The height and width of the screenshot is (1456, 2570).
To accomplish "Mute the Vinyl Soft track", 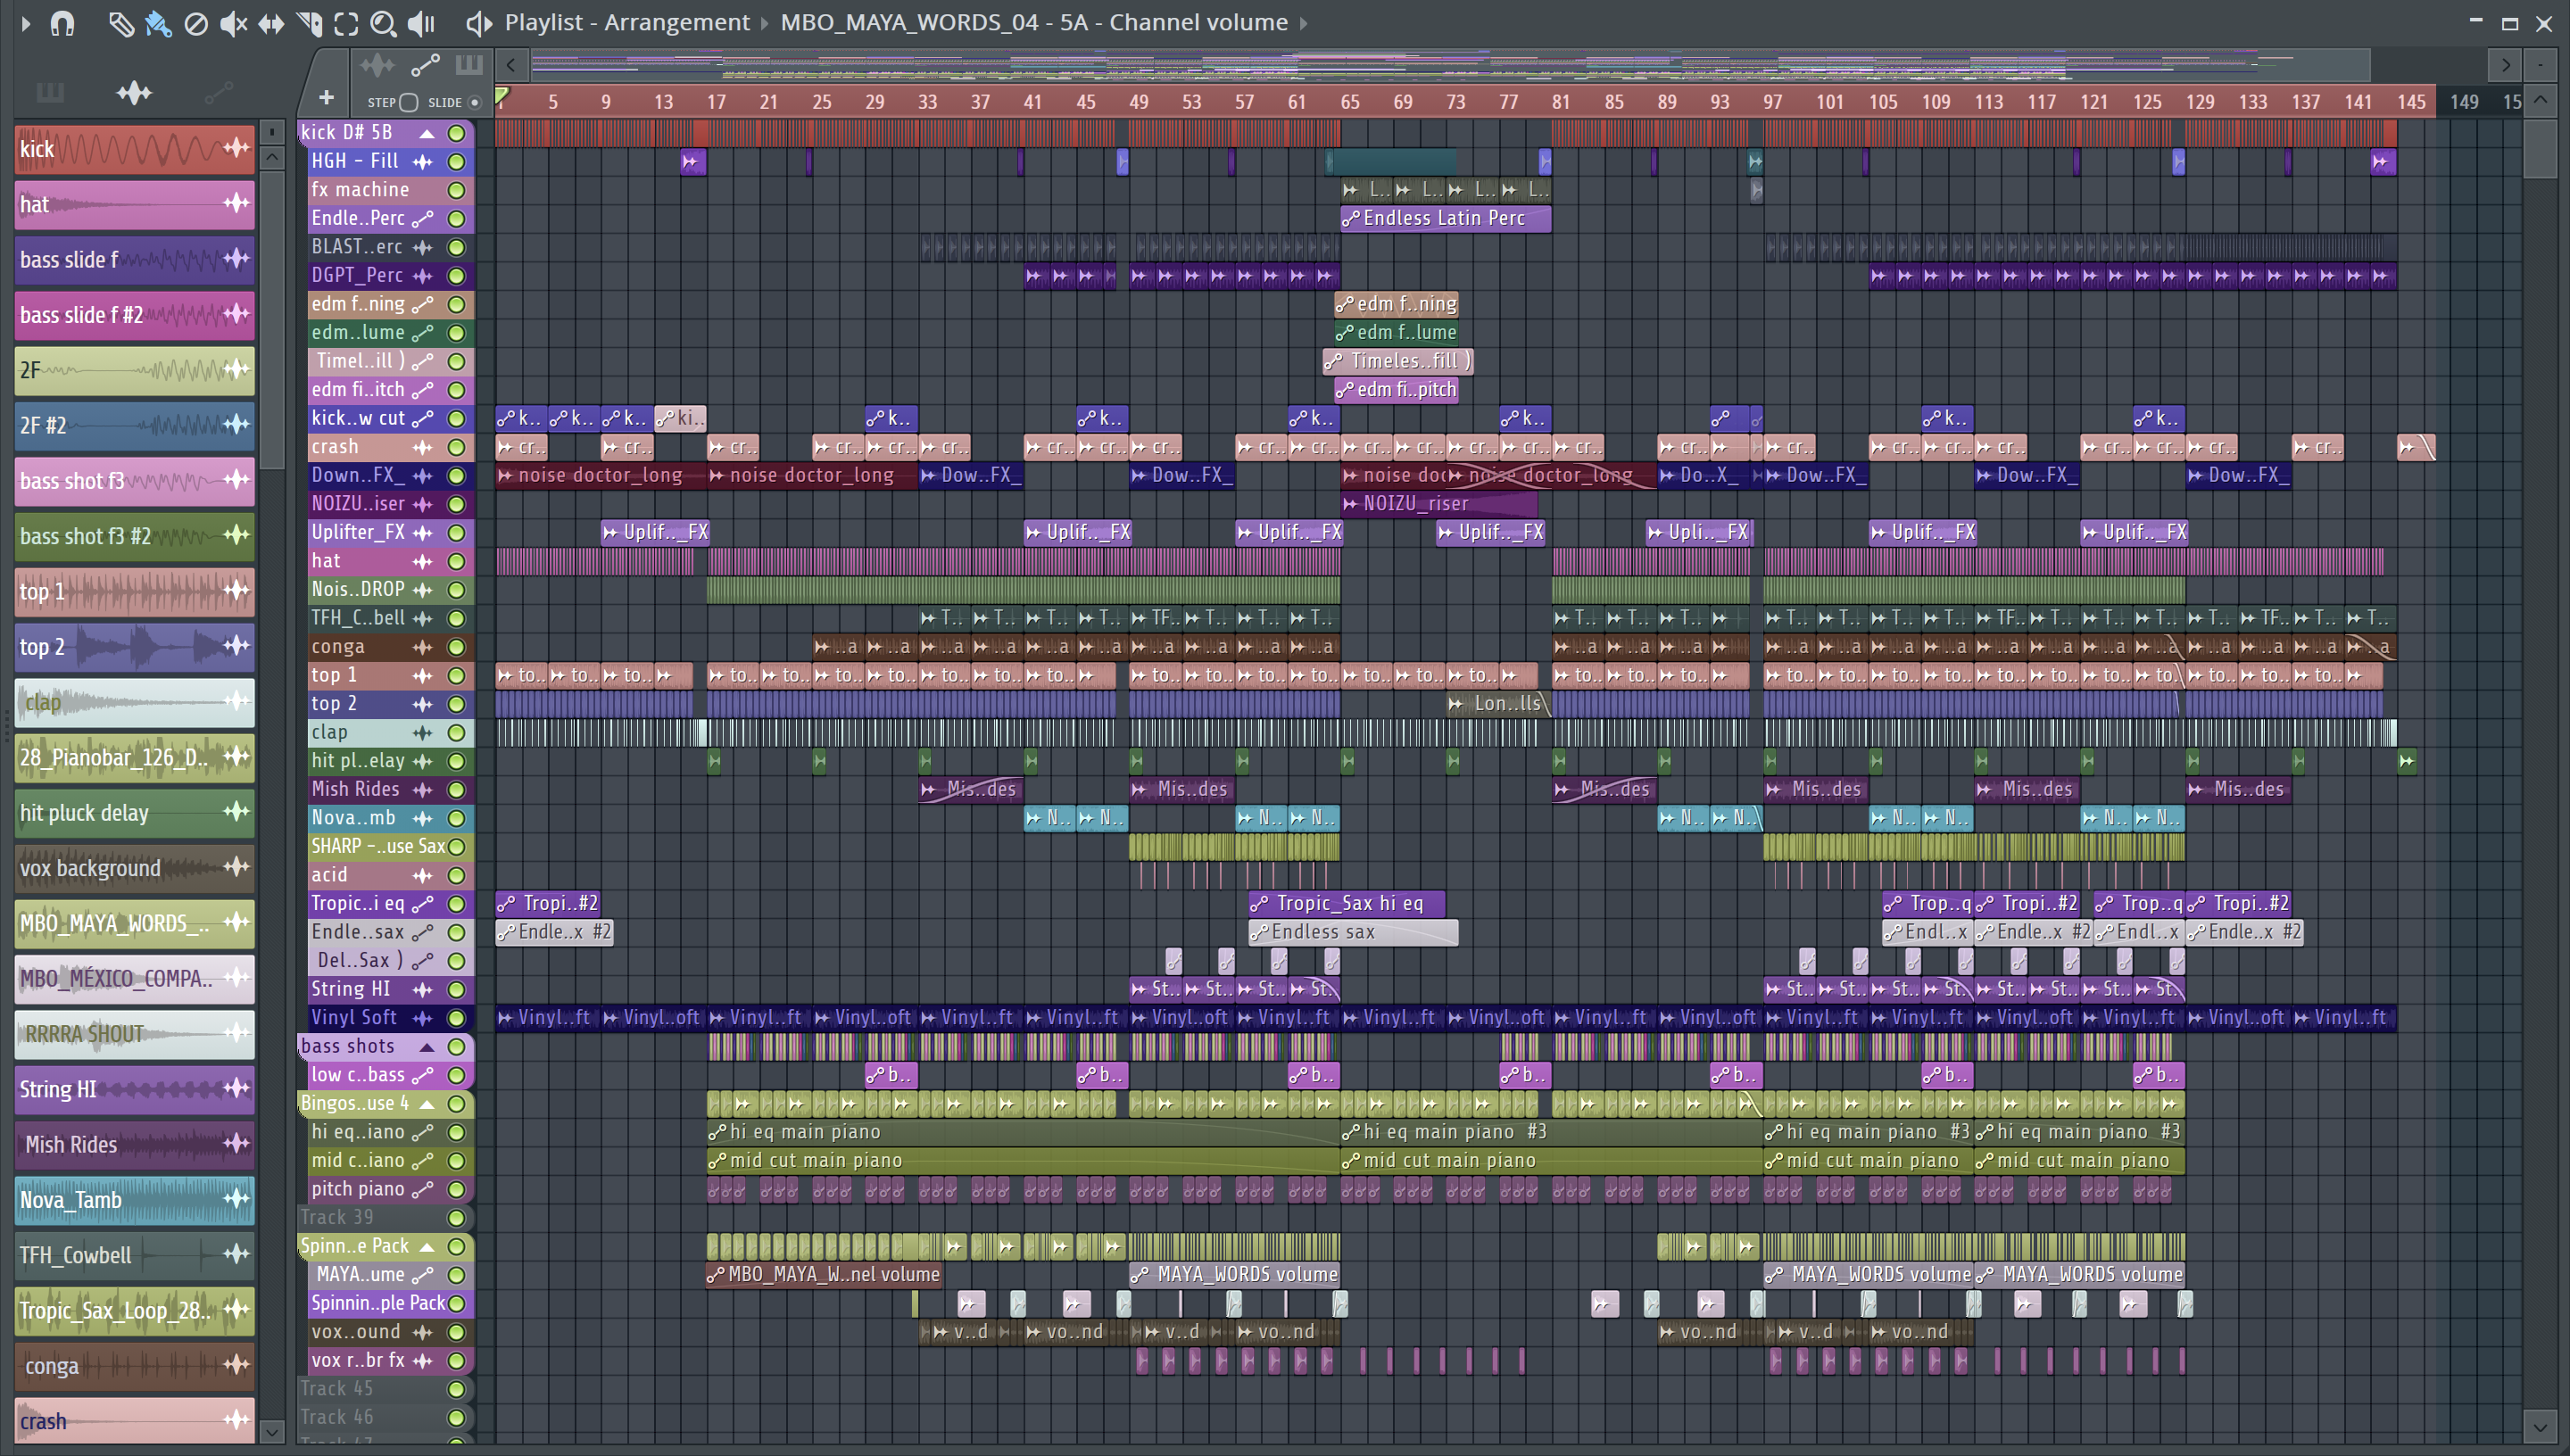I will pos(457,1018).
